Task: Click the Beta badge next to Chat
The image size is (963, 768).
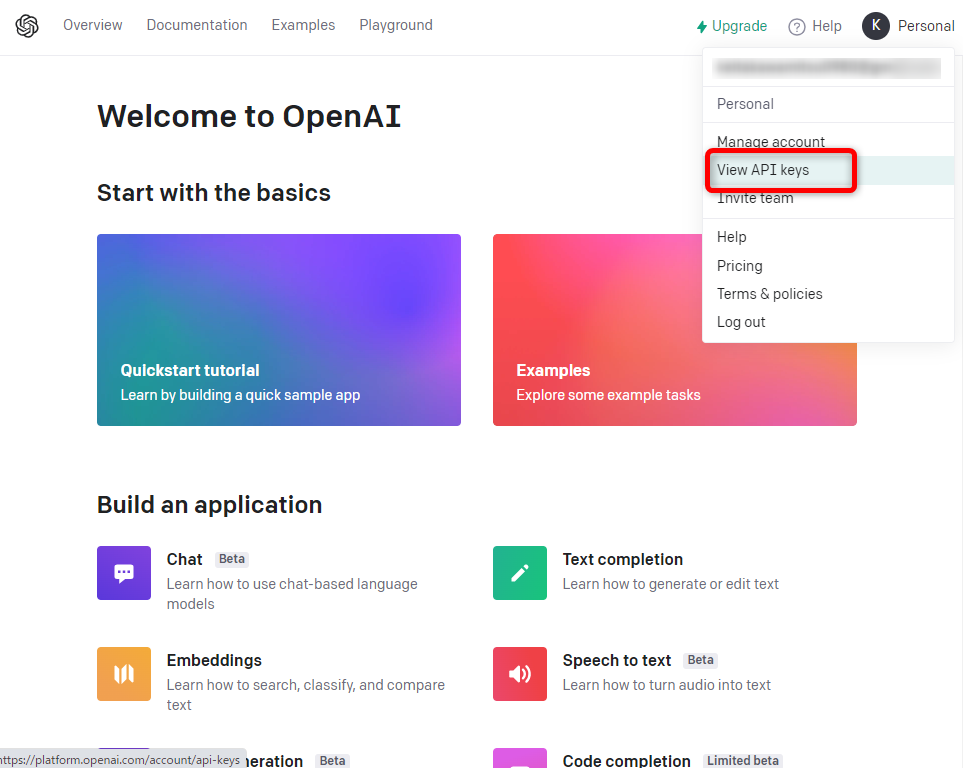Action: pos(232,559)
